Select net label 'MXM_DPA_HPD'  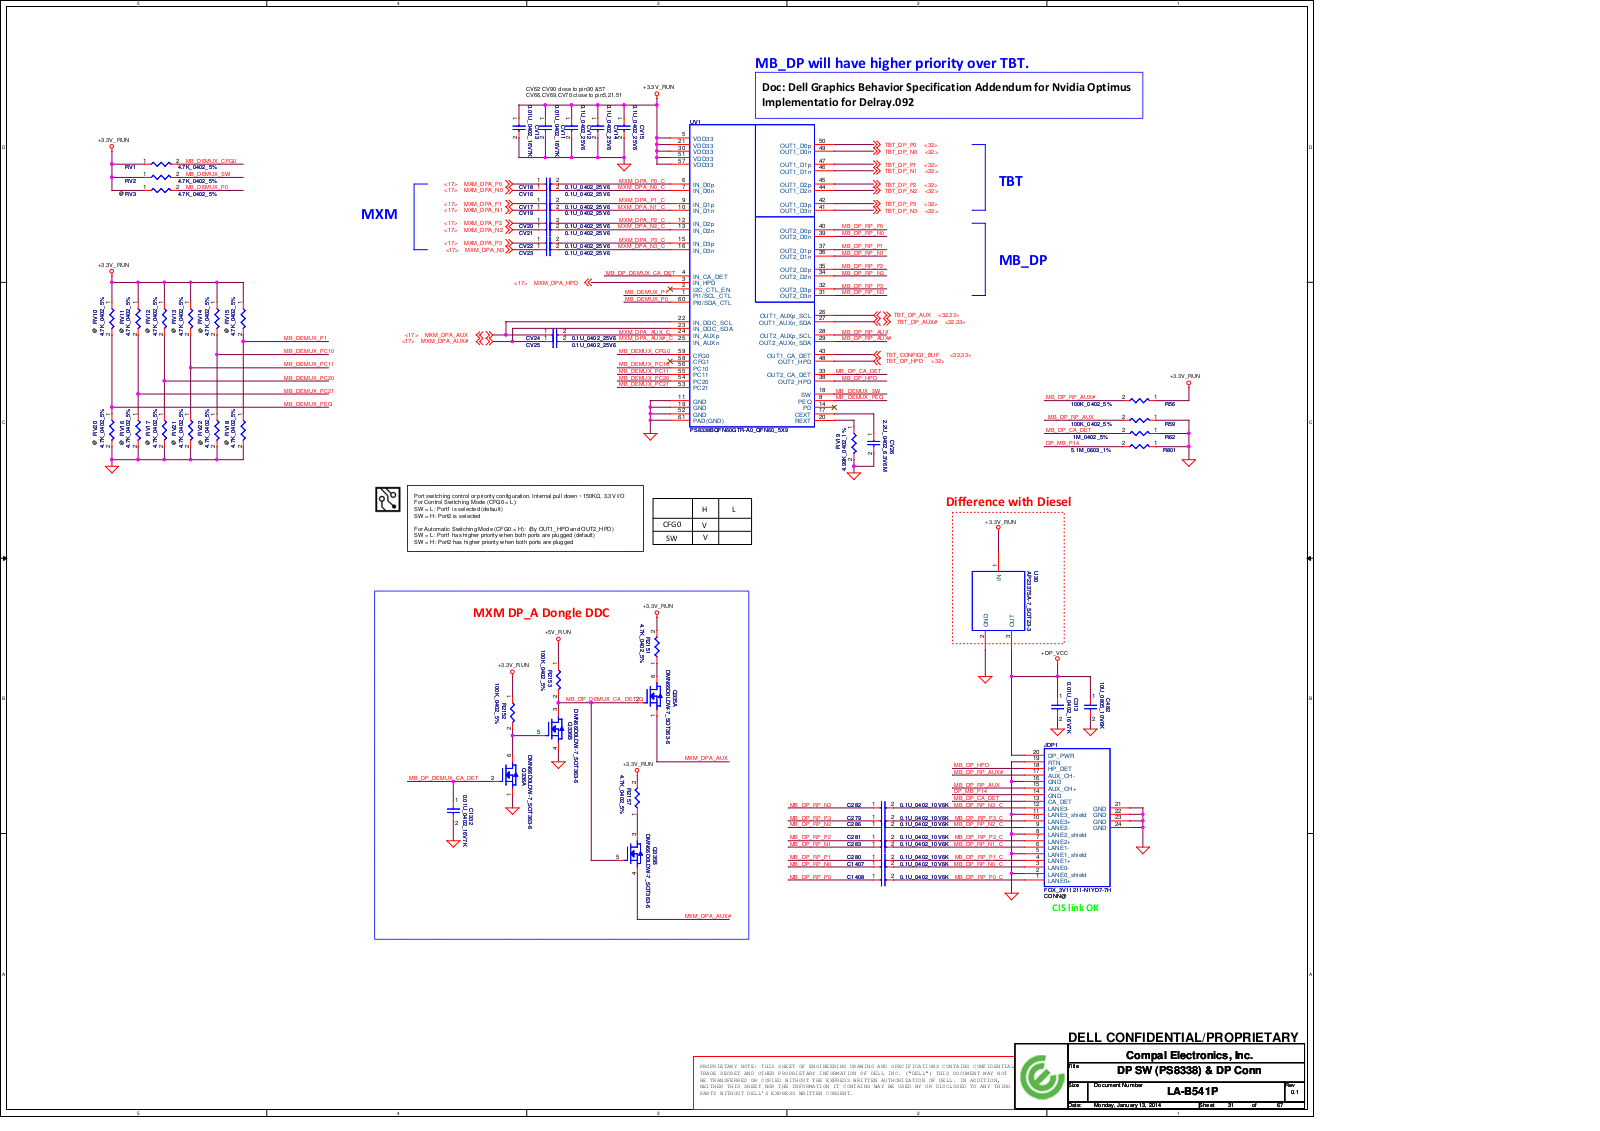point(555,283)
